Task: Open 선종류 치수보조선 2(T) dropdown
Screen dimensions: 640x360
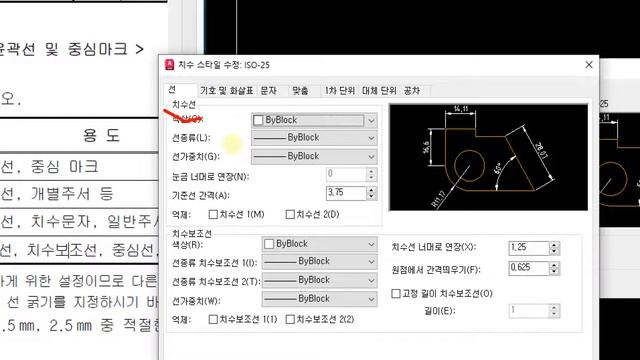Action: (319, 280)
